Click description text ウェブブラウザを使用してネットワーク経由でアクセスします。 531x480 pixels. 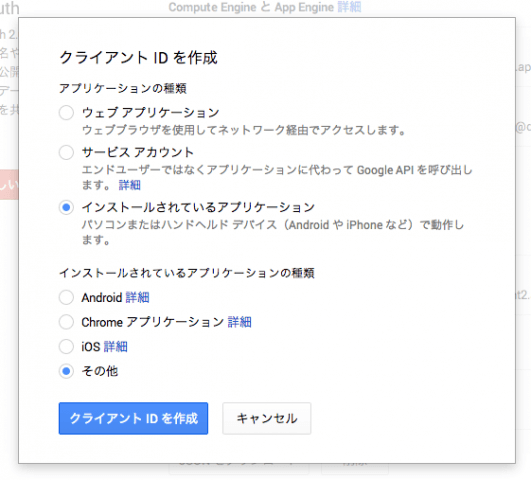[x=244, y=130]
